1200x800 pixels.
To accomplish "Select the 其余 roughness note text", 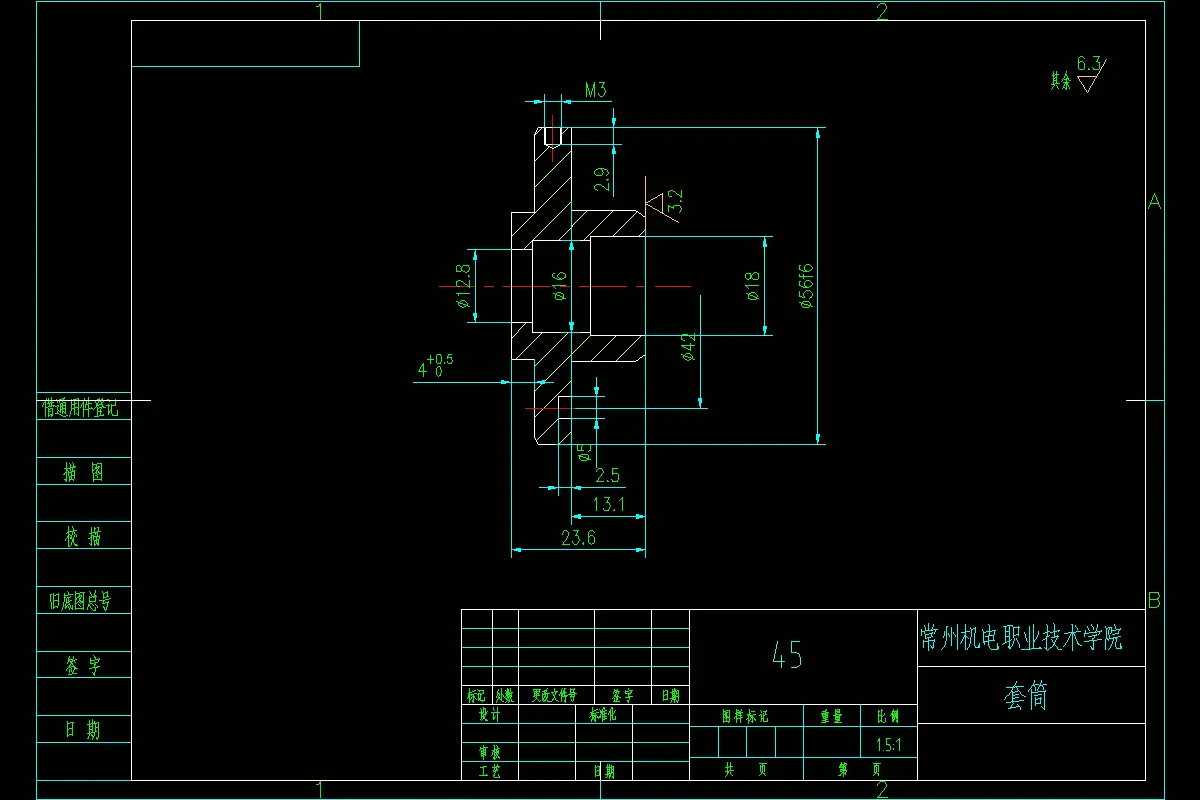I will tap(1060, 82).
